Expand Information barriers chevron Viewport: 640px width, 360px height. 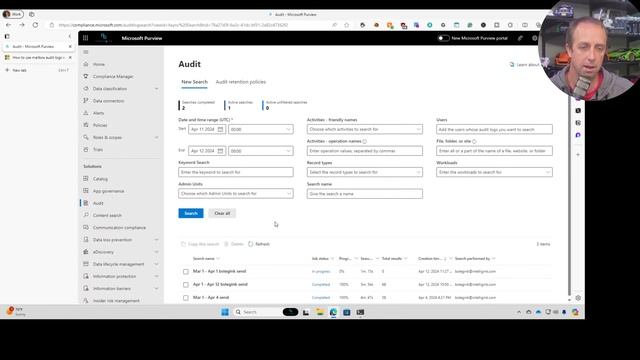(156, 289)
